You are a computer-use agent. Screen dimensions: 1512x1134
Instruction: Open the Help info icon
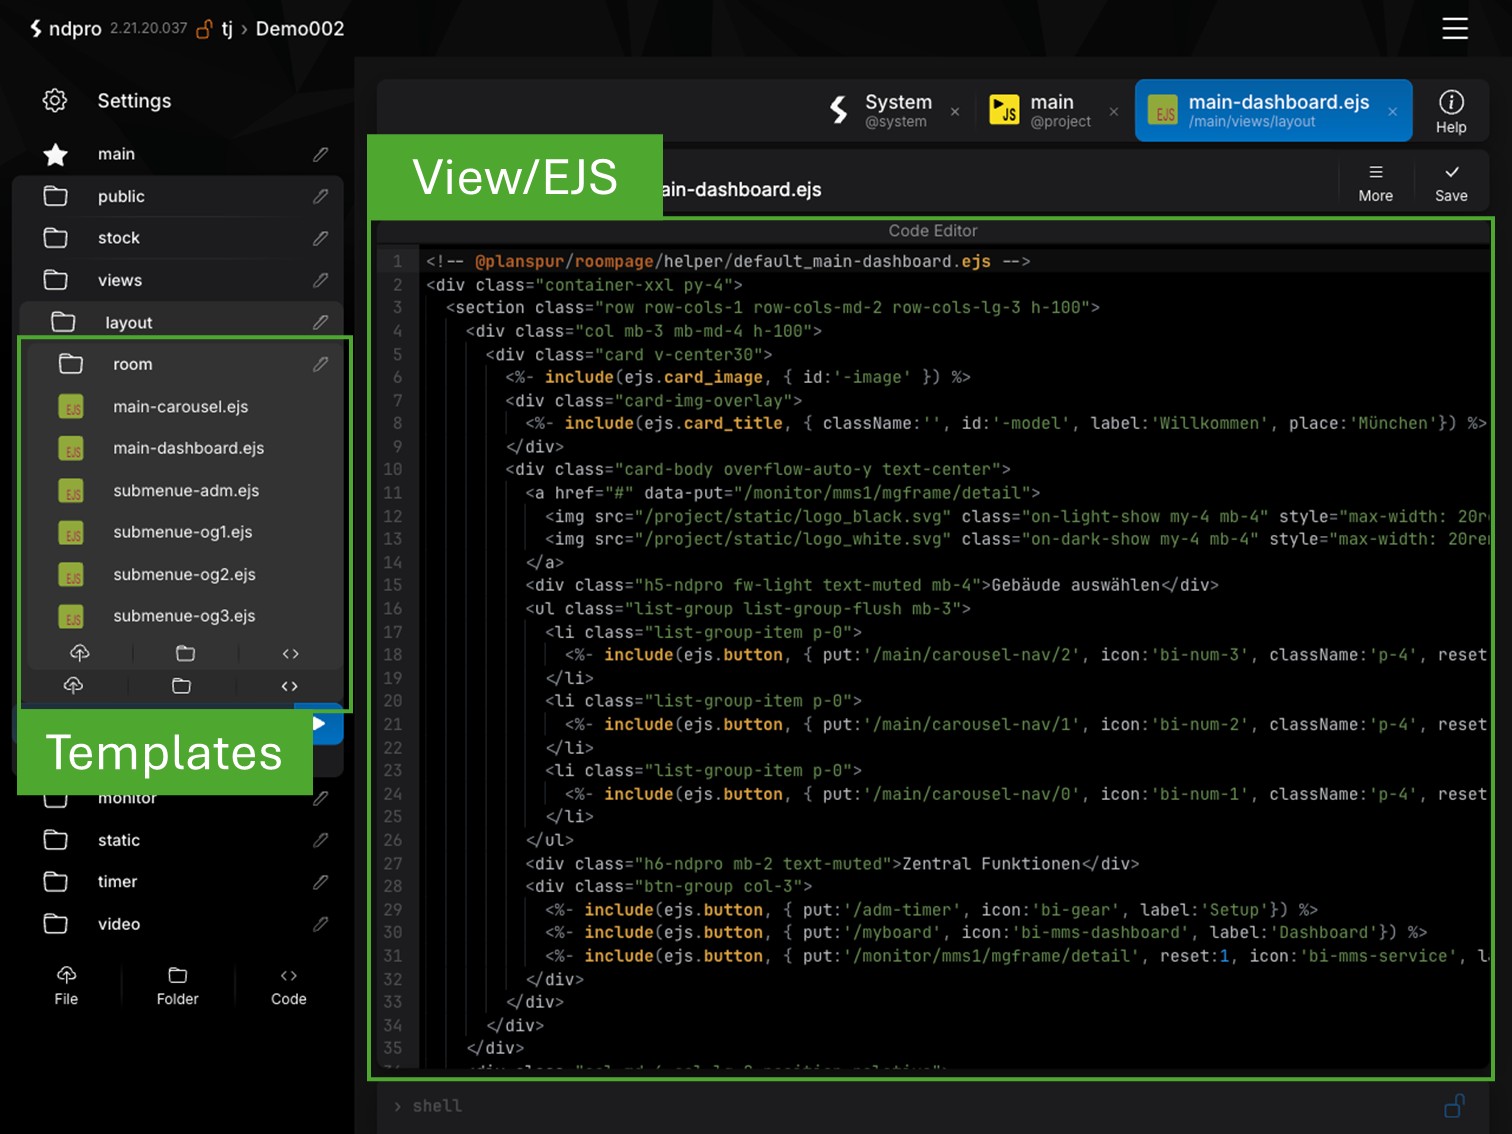[x=1451, y=111]
